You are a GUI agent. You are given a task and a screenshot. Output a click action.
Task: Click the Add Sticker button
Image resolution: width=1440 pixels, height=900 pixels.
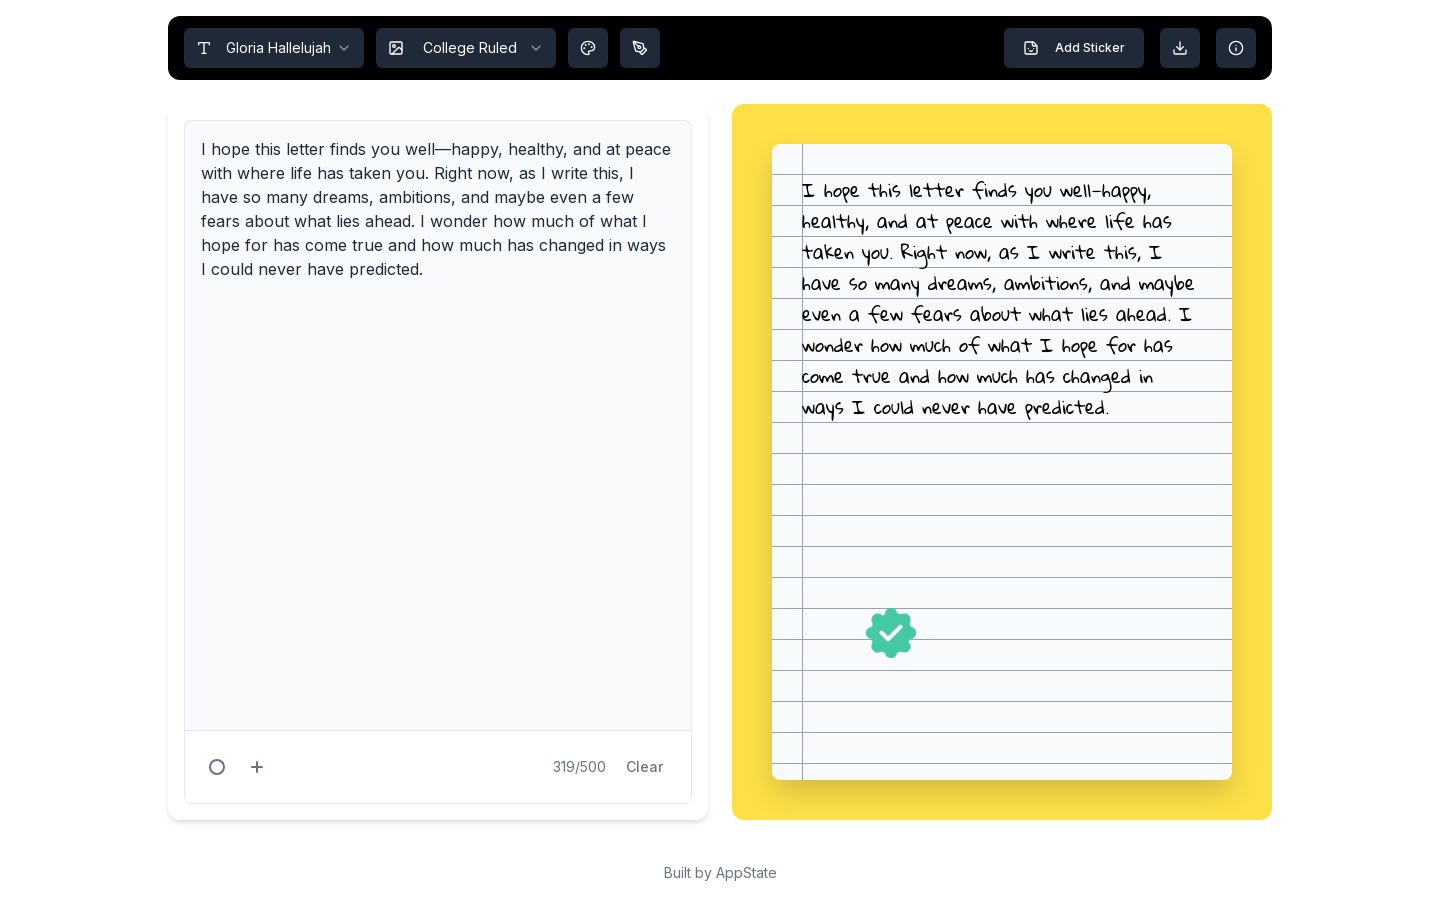(1074, 48)
